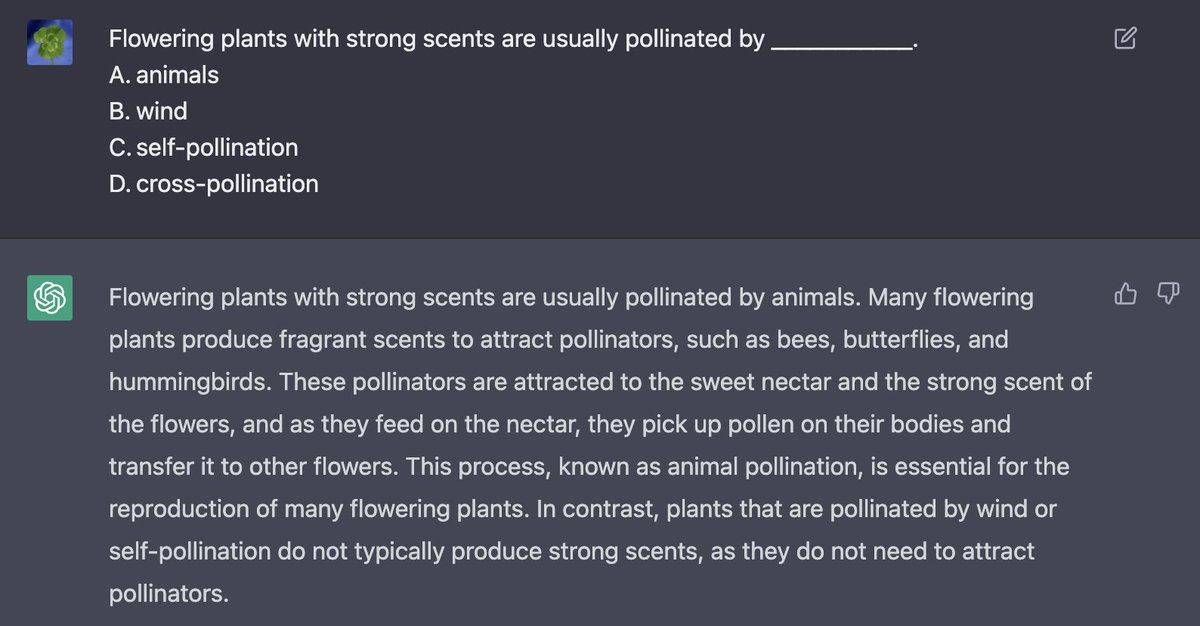Viewport: 1200px width, 626px height.
Task: Click the green ChatGPT logo avatar
Action: [49, 298]
